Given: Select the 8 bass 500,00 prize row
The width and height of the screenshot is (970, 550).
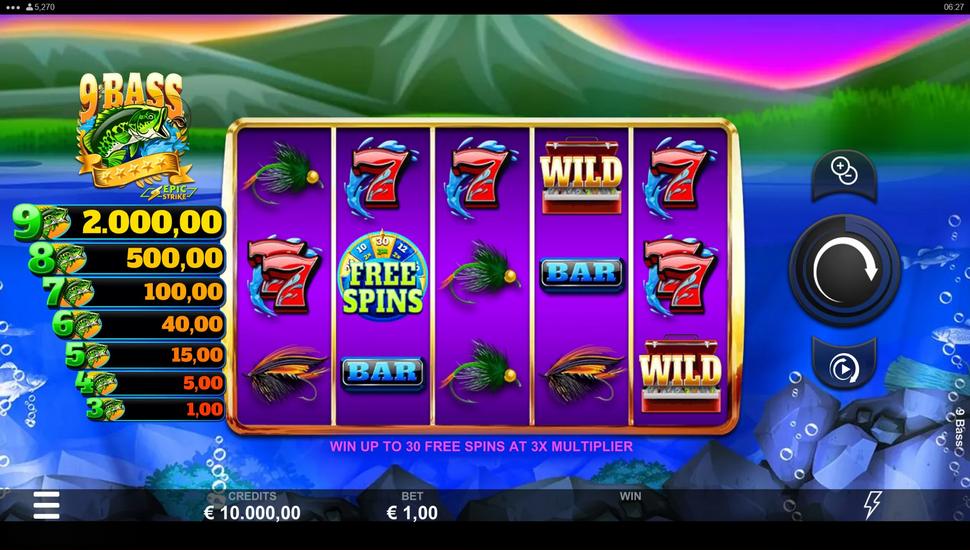Looking at the screenshot, I should coord(127,258).
